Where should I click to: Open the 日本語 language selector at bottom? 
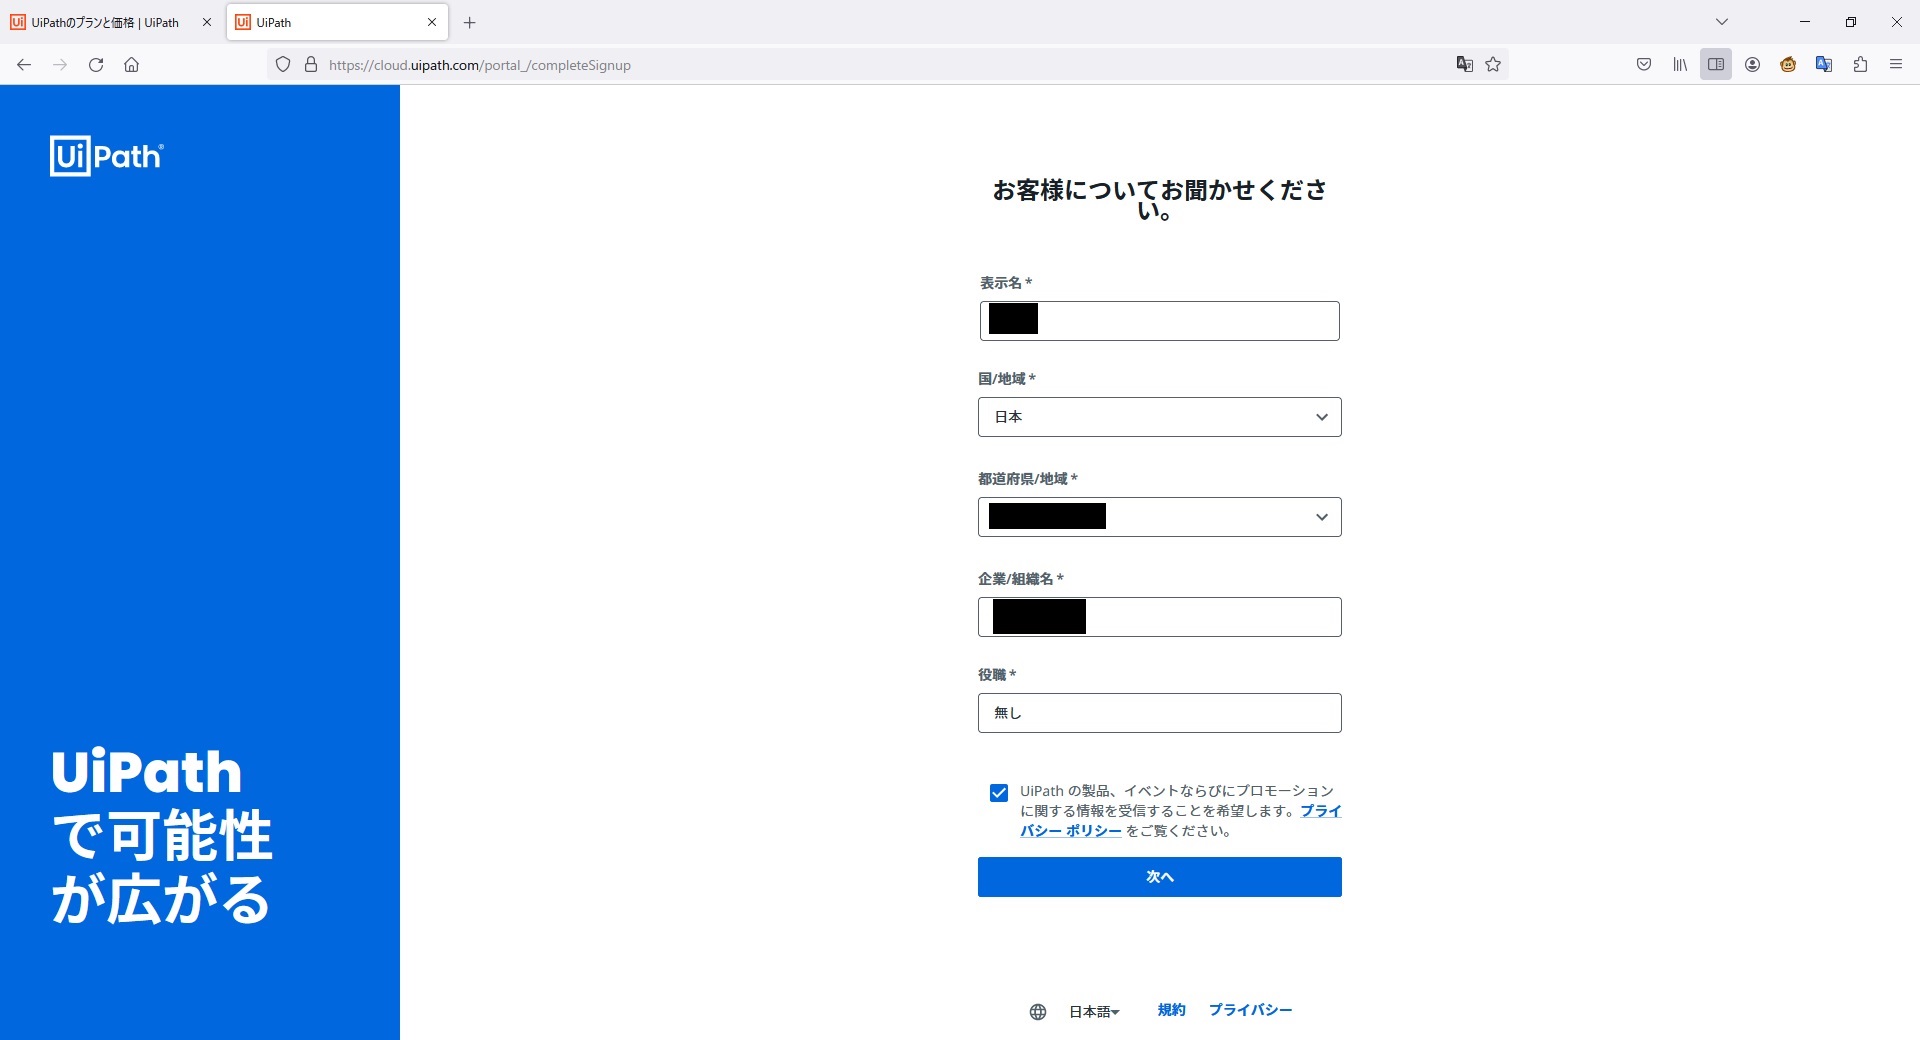[1091, 1011]
